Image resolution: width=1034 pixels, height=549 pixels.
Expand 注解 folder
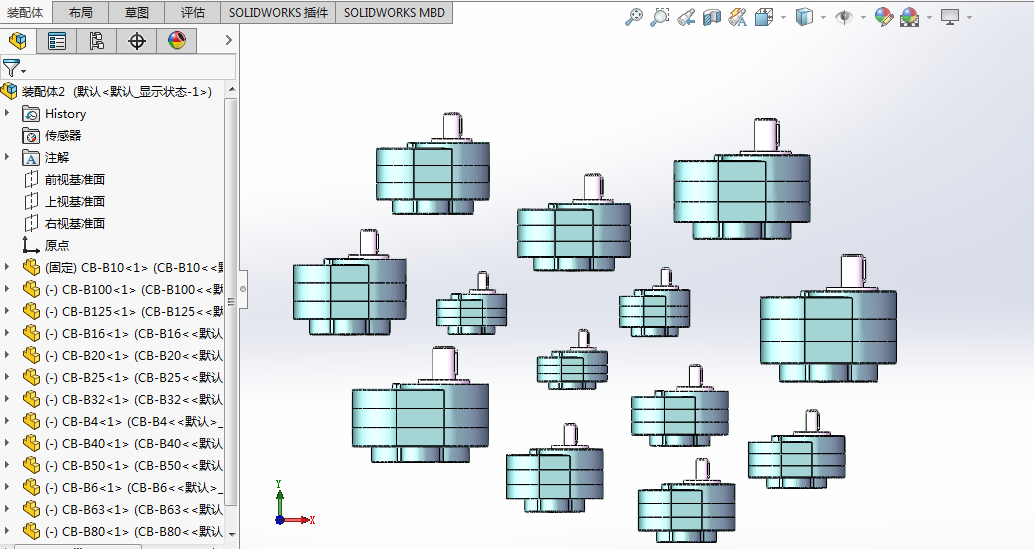pos(7,157)
